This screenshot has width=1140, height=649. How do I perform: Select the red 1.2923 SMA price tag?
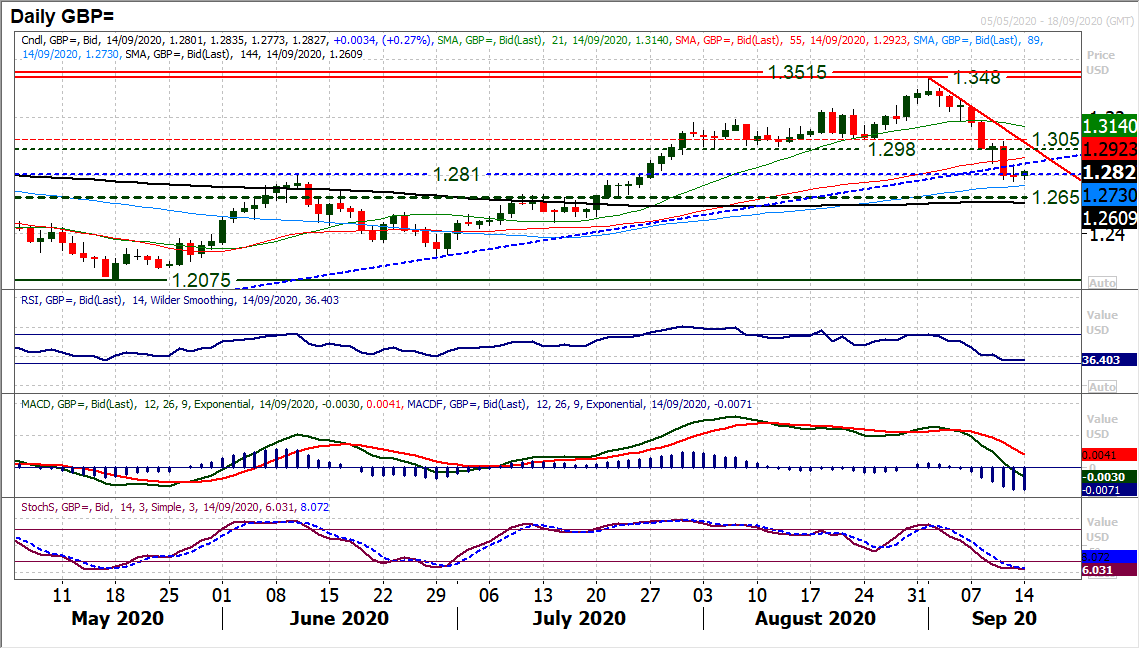point(1111,148)
